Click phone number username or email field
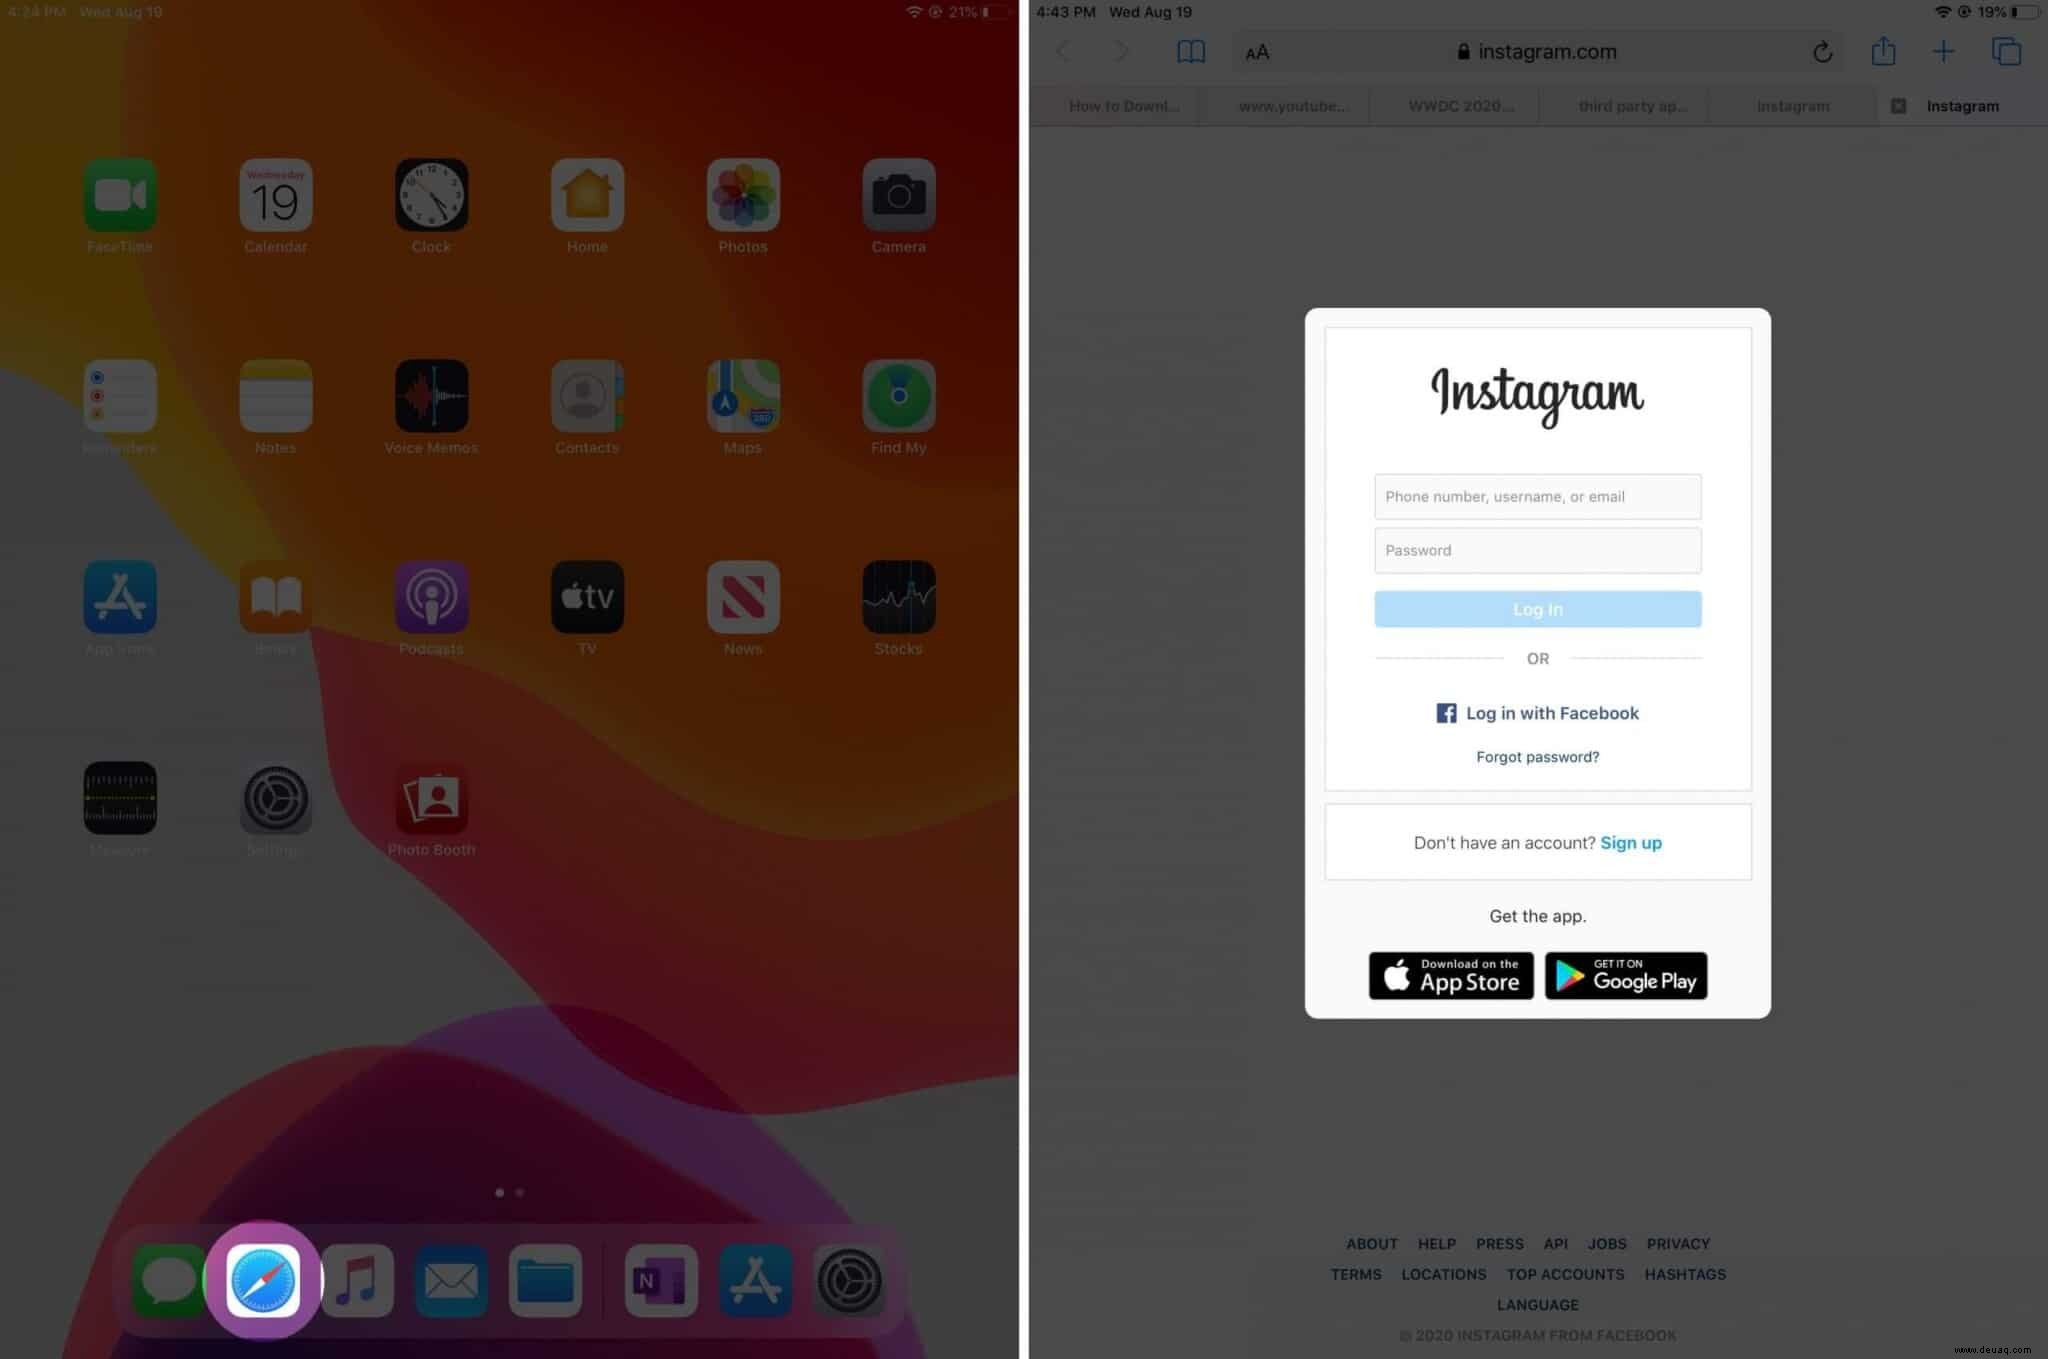This screenshot has height=1359, width=2048. point(1537,496)
